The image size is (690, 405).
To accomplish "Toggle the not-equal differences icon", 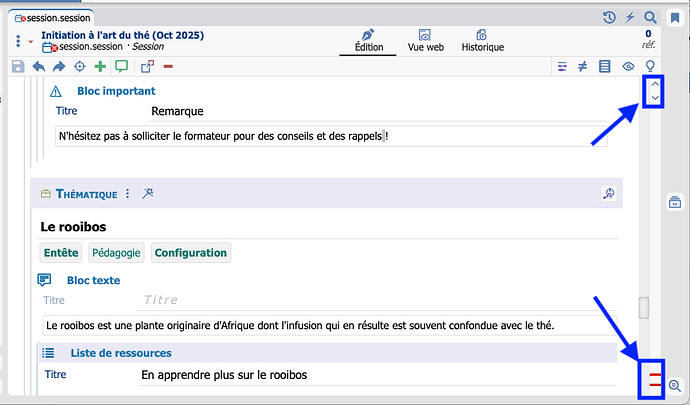I will 583,67.
